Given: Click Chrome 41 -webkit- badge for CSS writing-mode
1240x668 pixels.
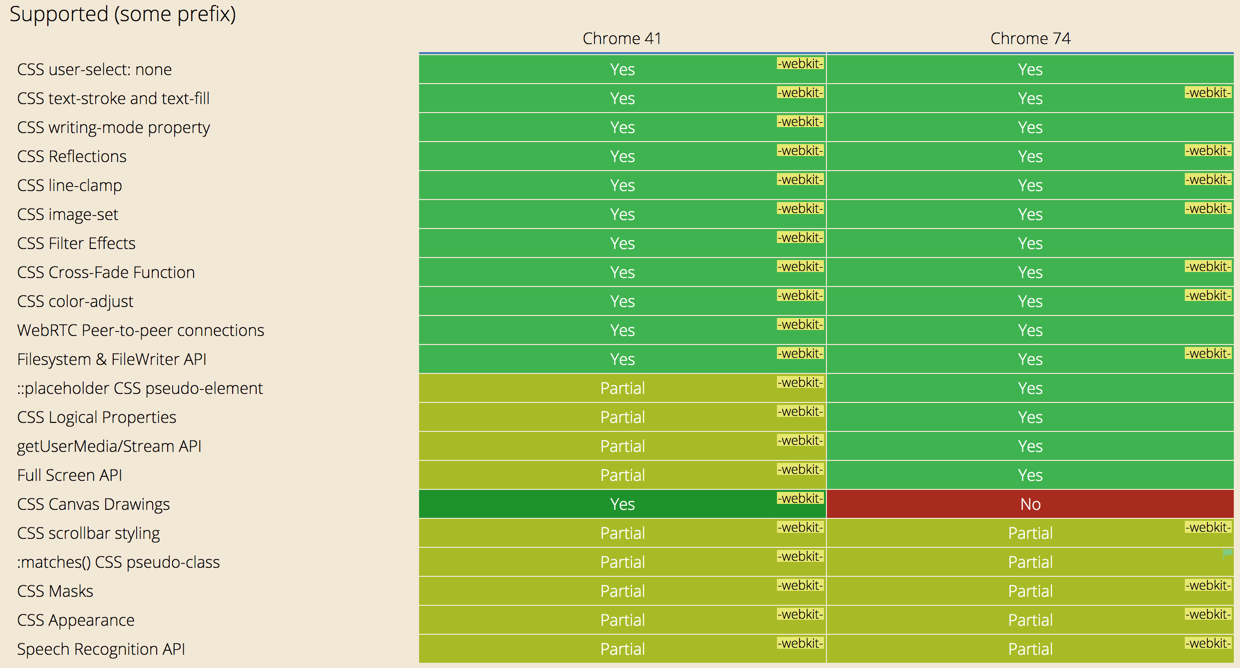Looking at the screenshot, I should coord(800,122).
